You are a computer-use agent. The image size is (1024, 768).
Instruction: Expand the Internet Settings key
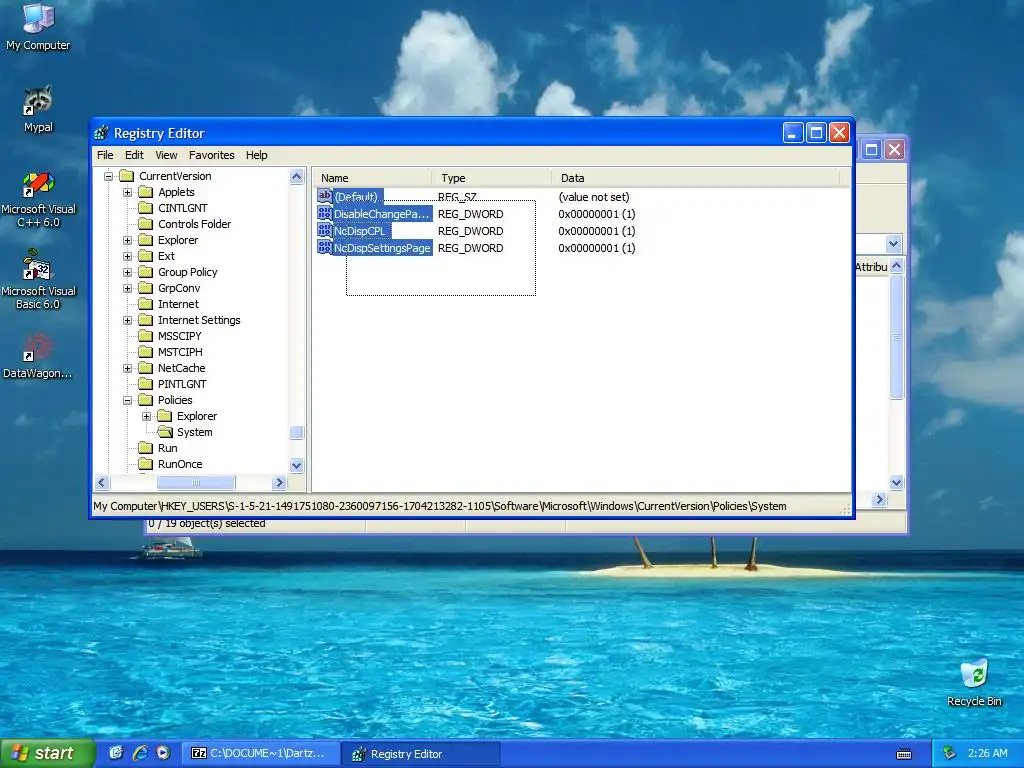[128, 320]
